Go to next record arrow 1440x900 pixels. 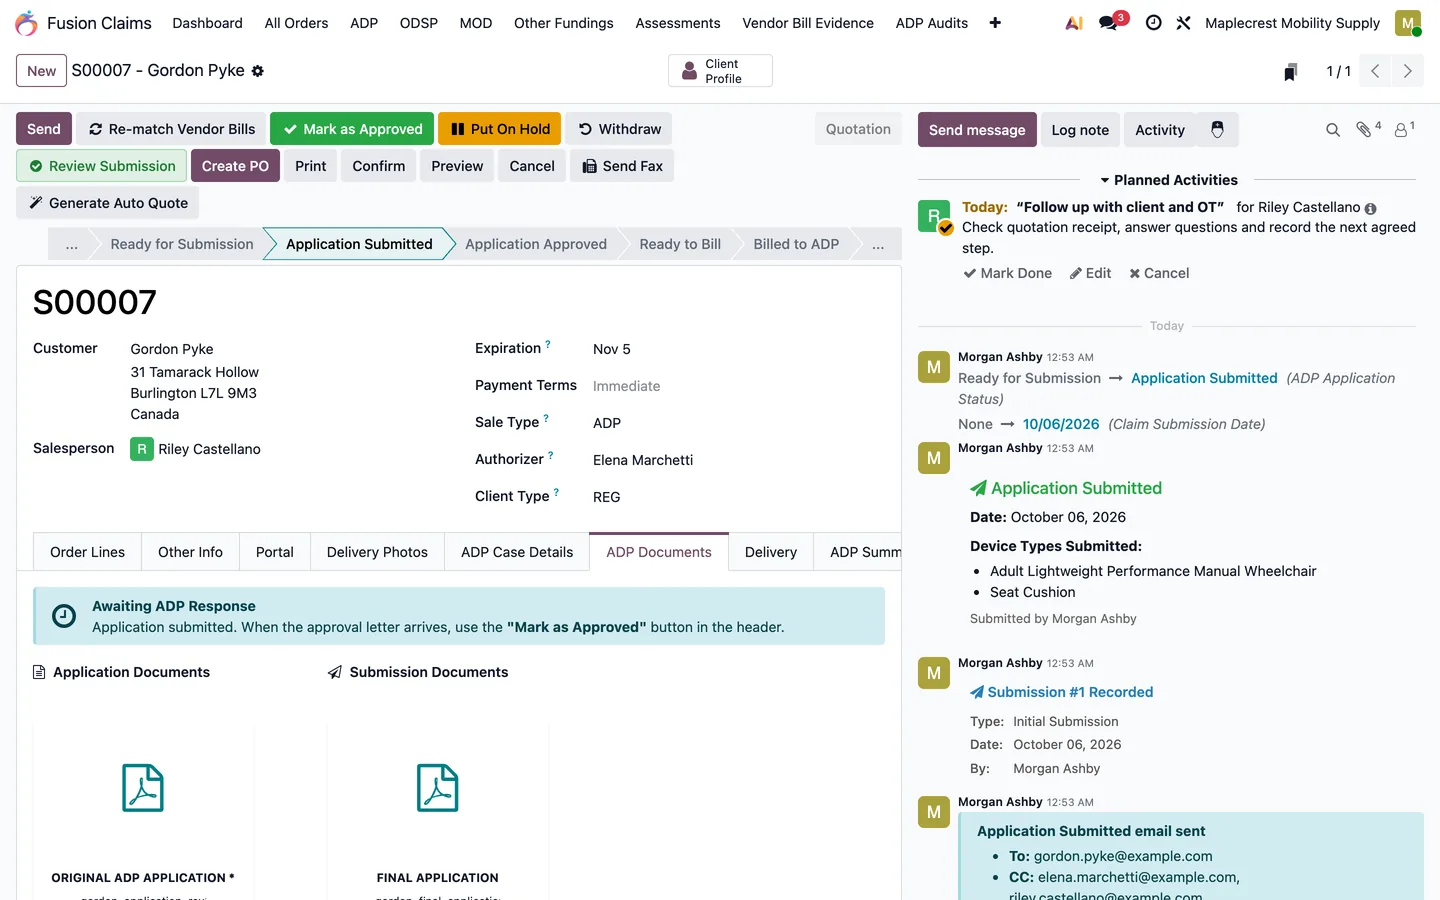pyautogui.click(x=1407, y=71)
